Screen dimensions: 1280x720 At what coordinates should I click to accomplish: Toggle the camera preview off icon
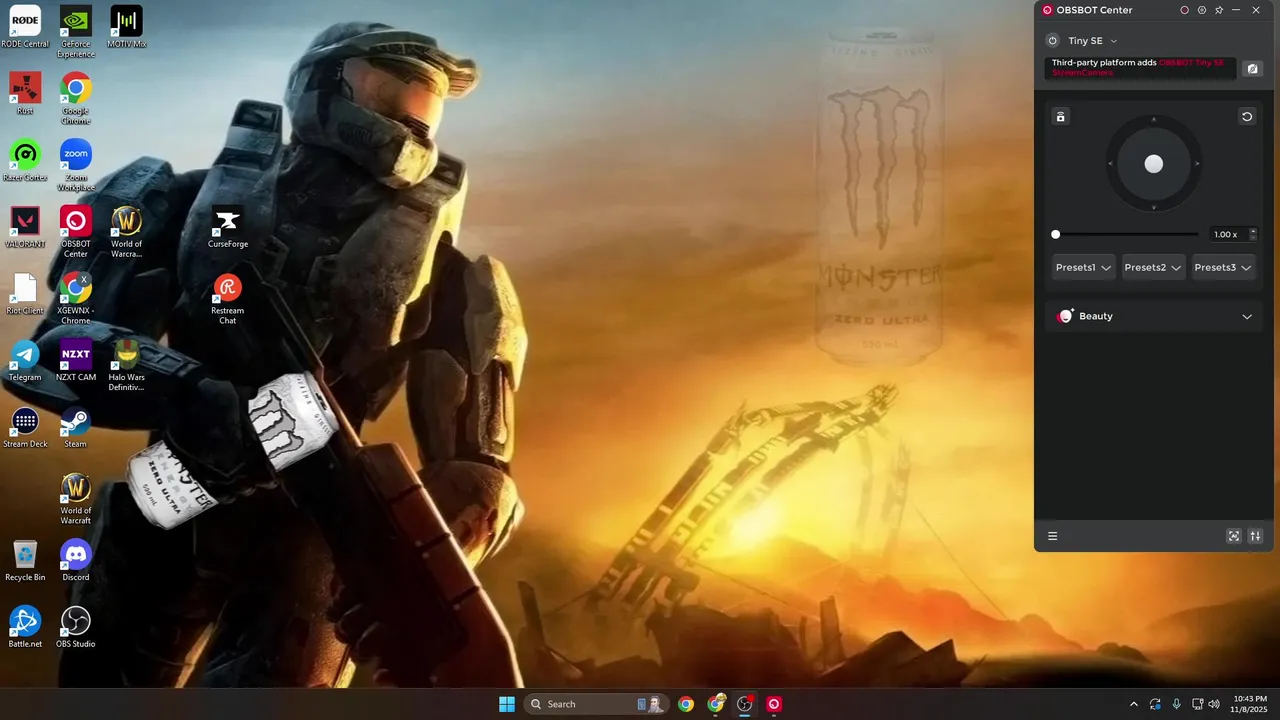1252,68
